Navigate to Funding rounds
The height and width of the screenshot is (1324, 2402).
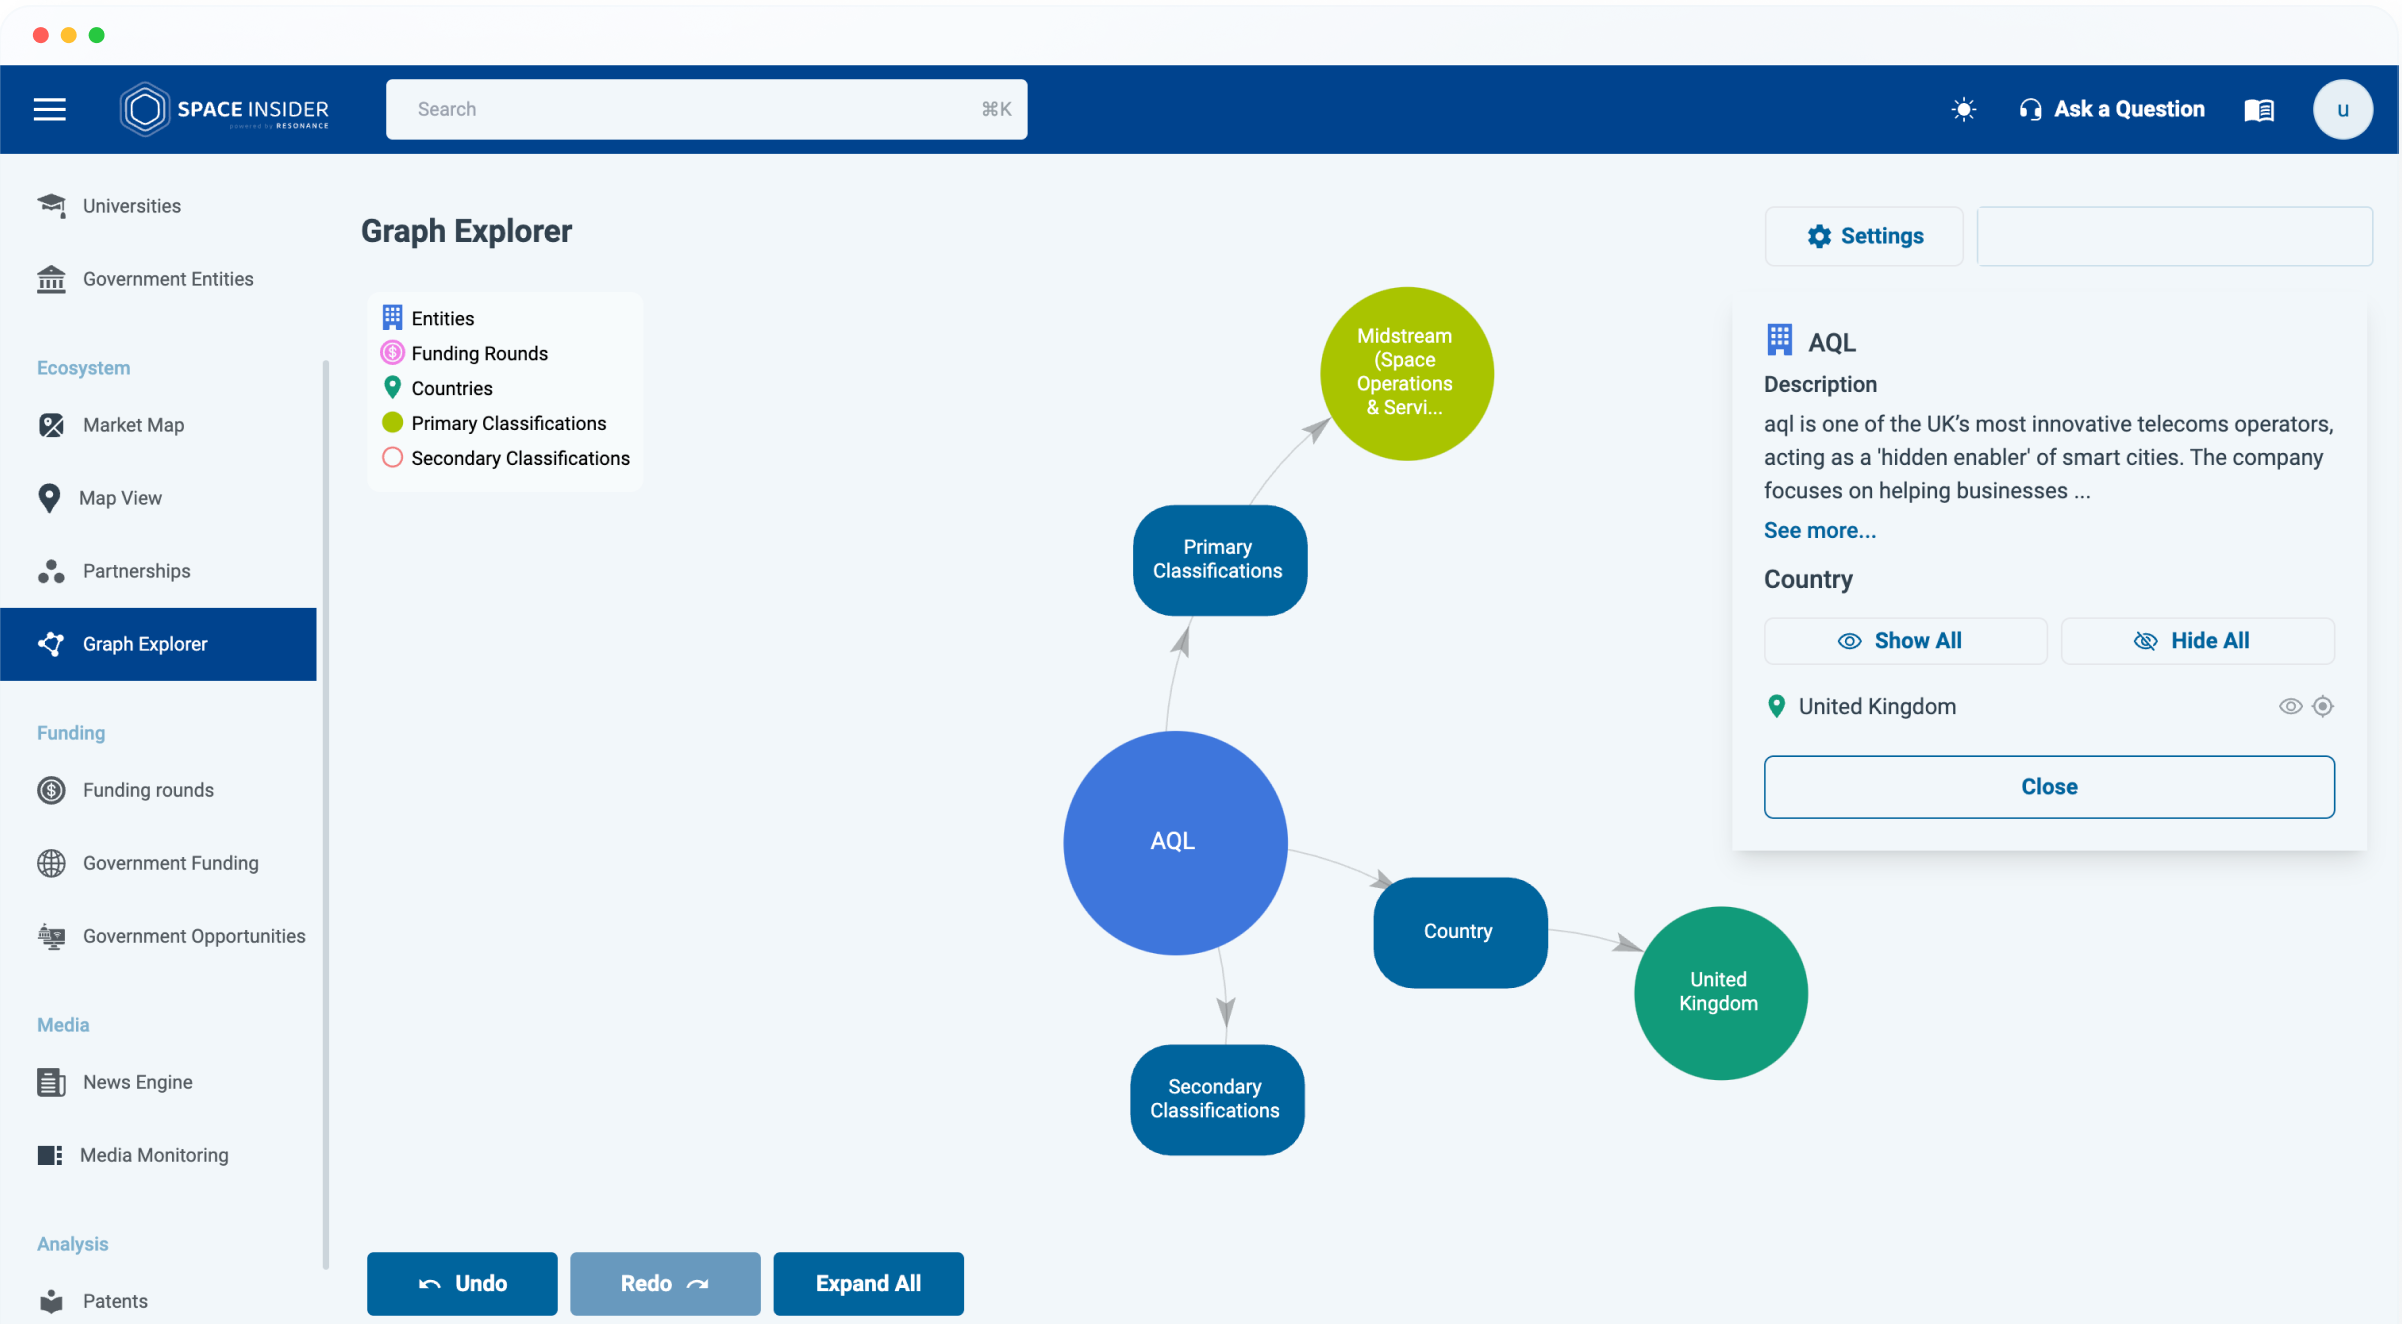(x=158, y=790)
